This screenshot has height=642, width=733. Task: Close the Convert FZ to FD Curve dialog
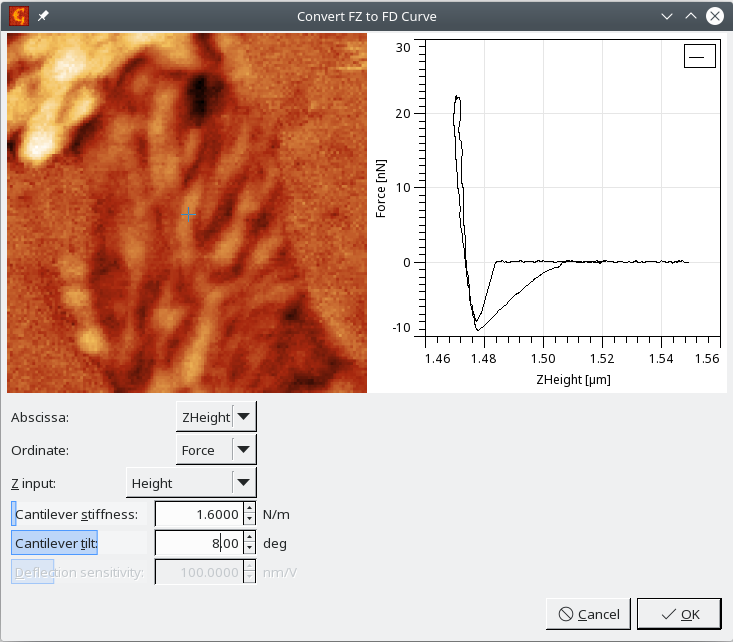715,16
